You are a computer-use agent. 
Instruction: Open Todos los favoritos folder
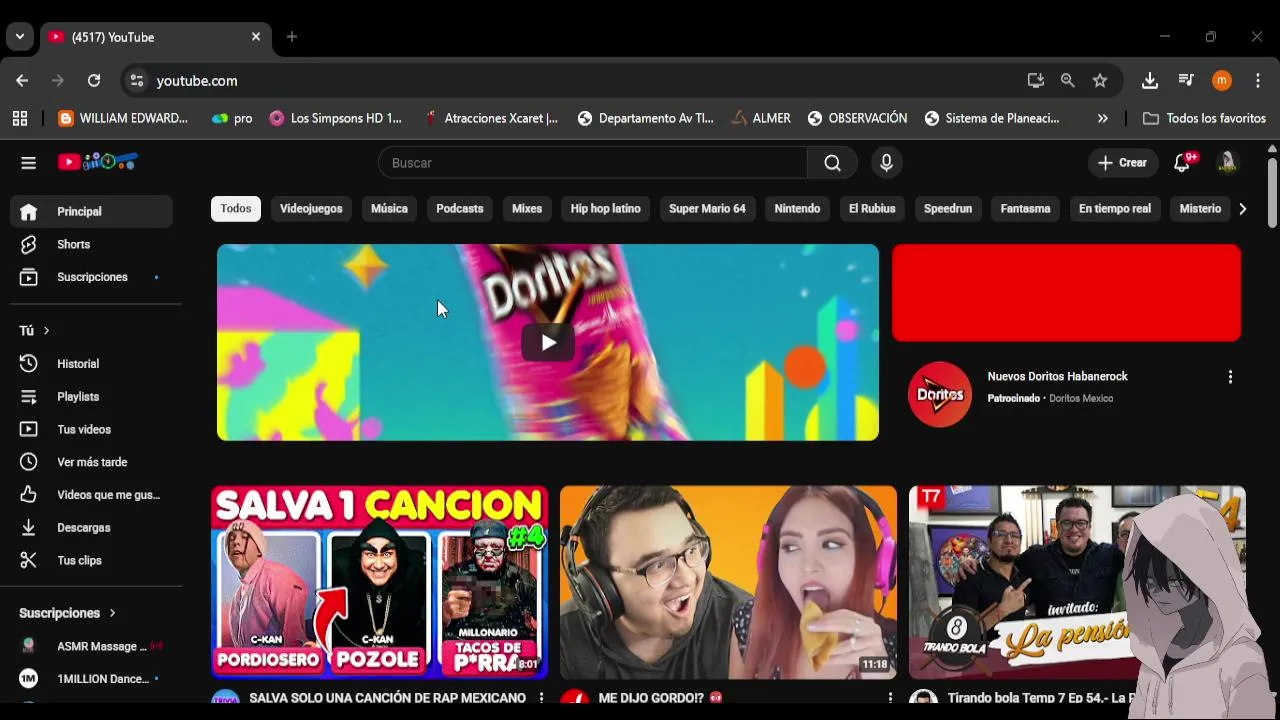pos(1205,118)
